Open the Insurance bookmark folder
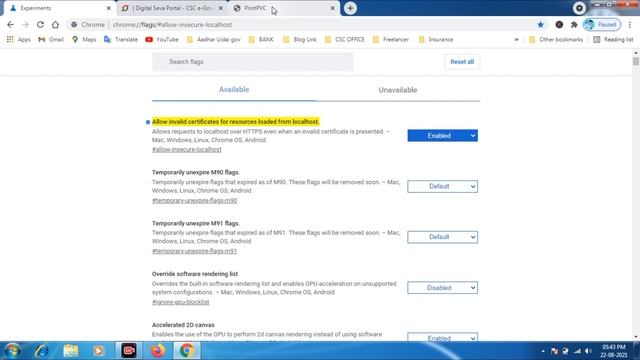The image size is (640, 360). pos(436,40)
